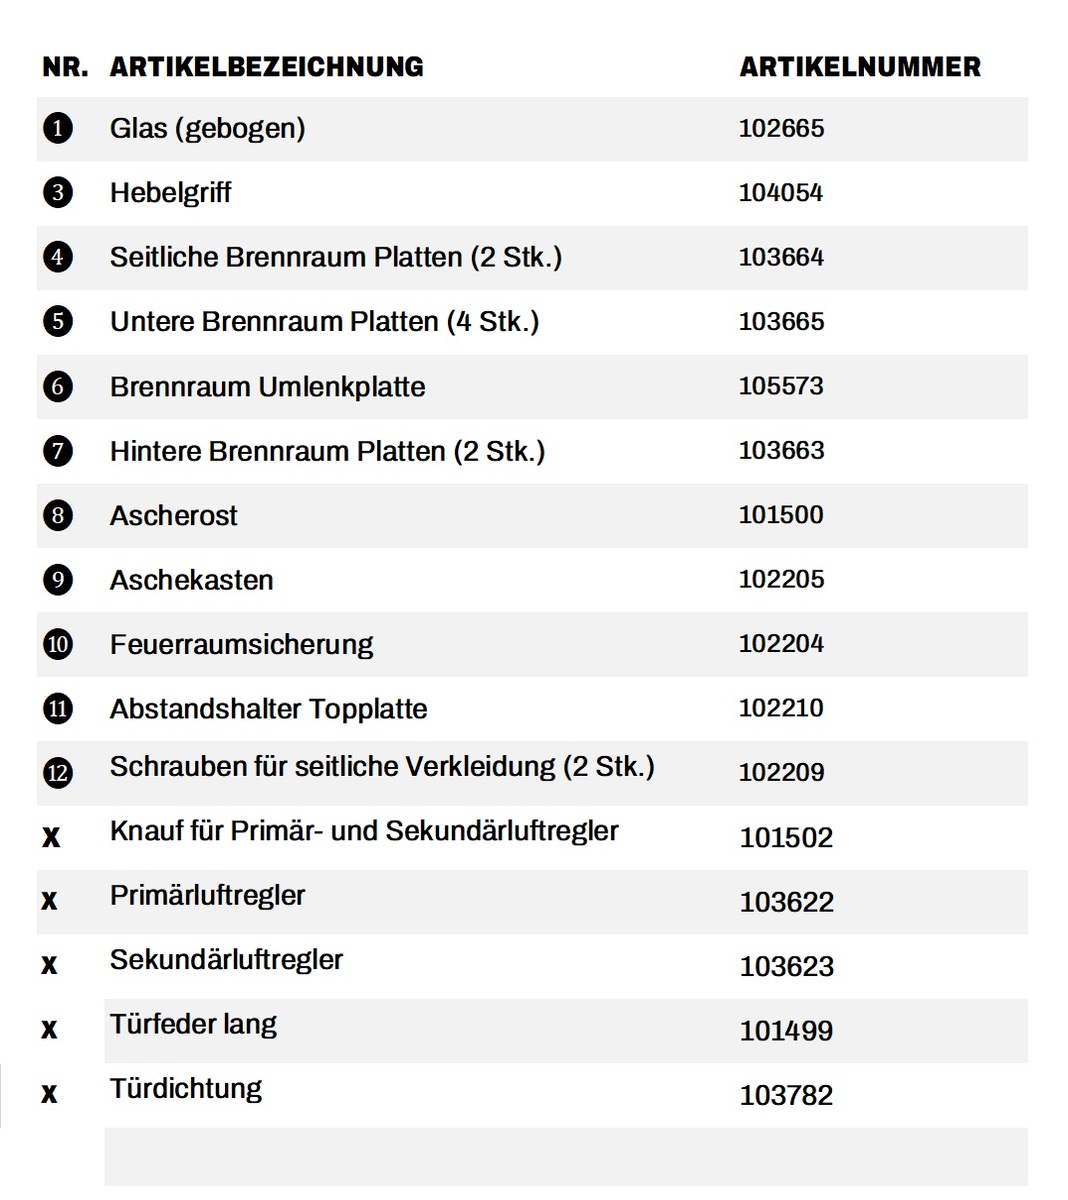The width and height of the screenshot is (1068, 1200).
Task: Select the Glas (gebogen) item text
Action: pos(207,129)
